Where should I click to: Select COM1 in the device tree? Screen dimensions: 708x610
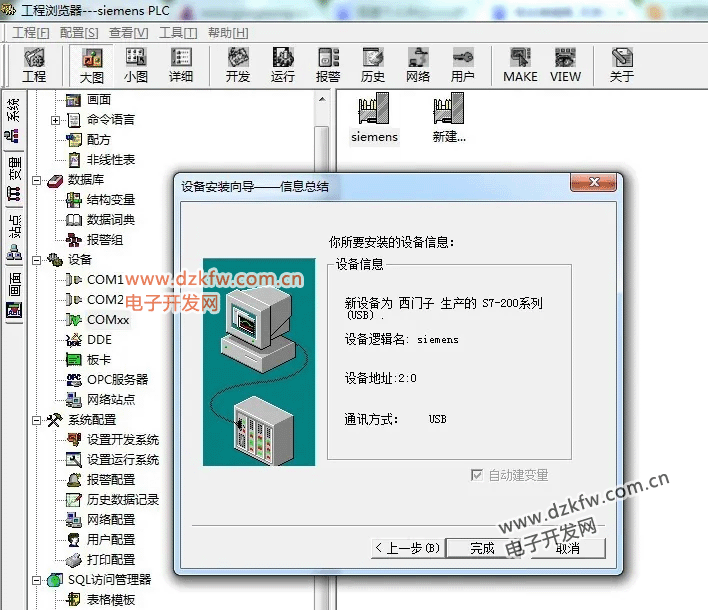point(105,280)
